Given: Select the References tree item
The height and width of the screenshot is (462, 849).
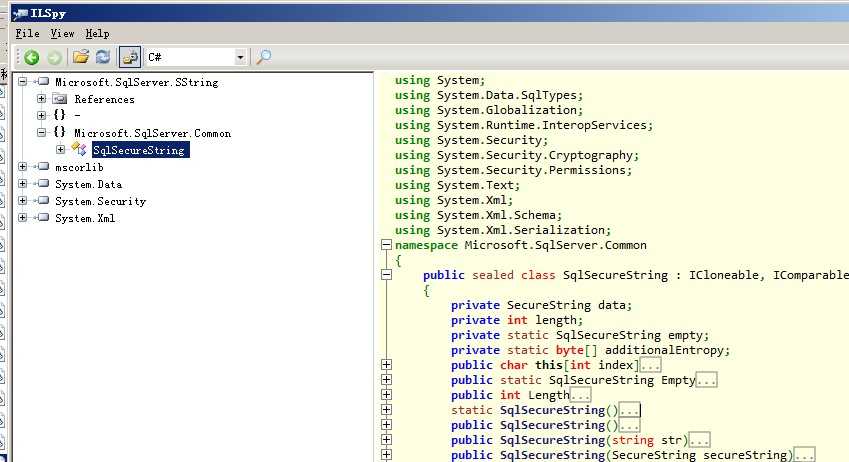Looking at the screenshot, I should pyautogui.click(x=105, y=99).
